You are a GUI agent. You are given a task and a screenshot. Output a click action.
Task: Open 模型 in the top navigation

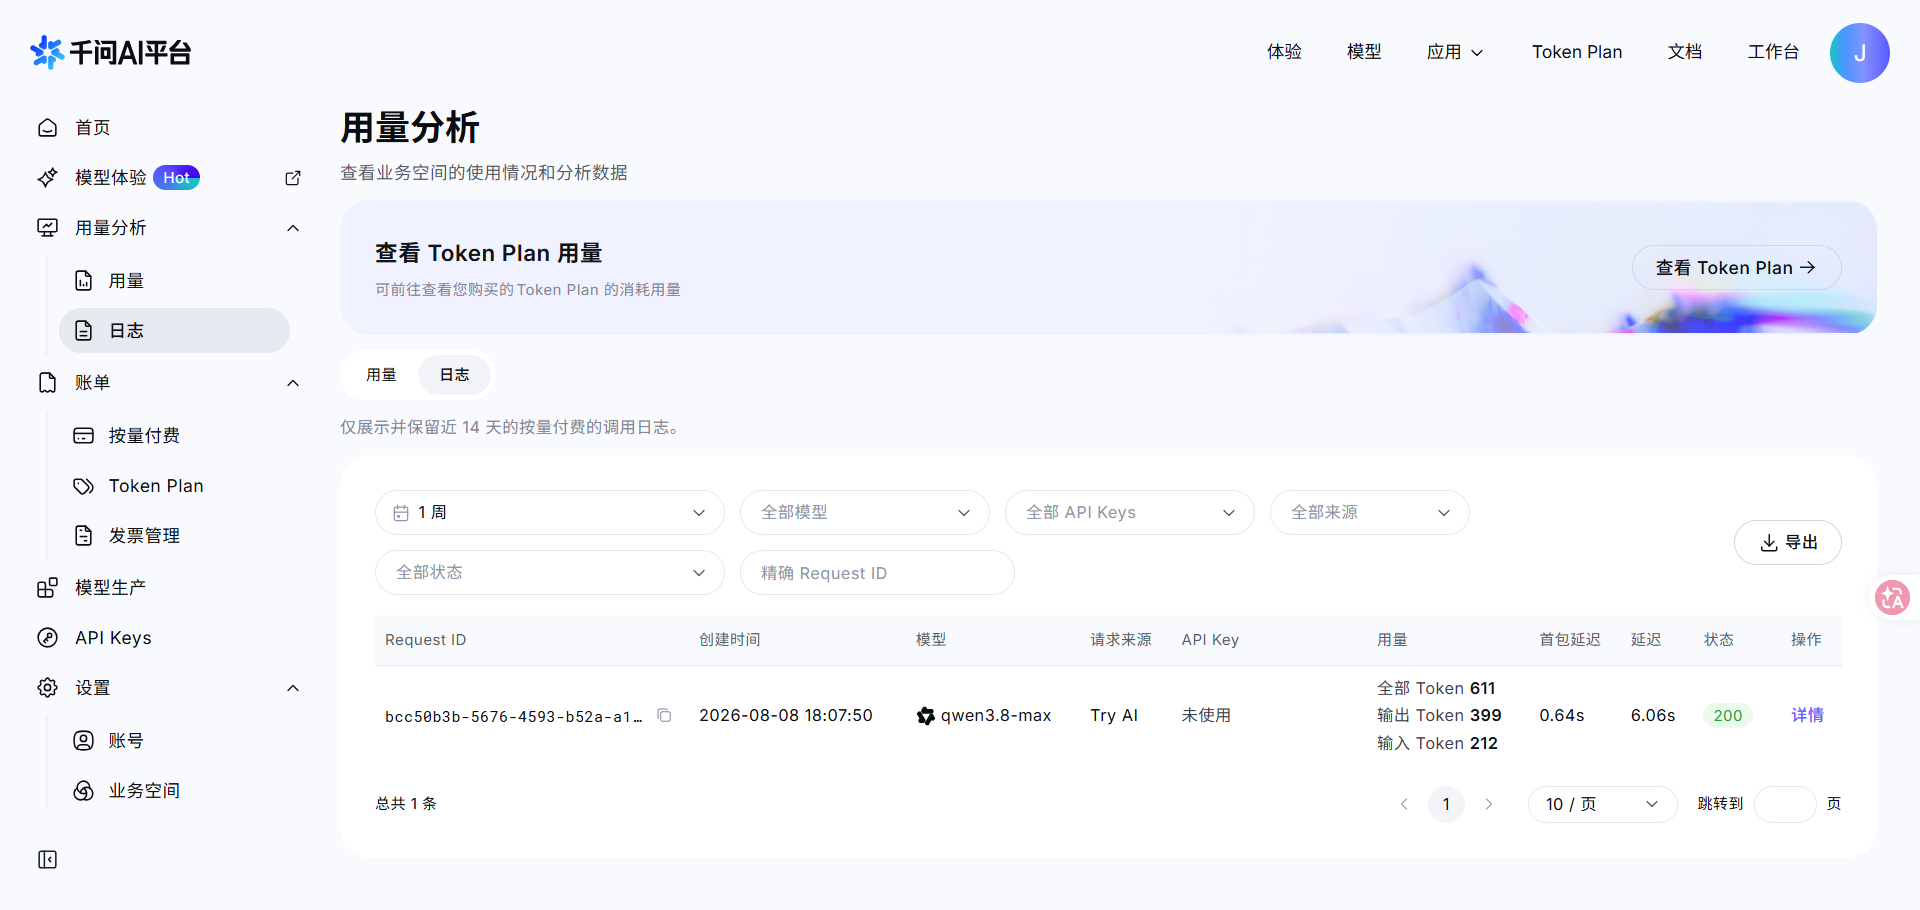point(1364,52)
